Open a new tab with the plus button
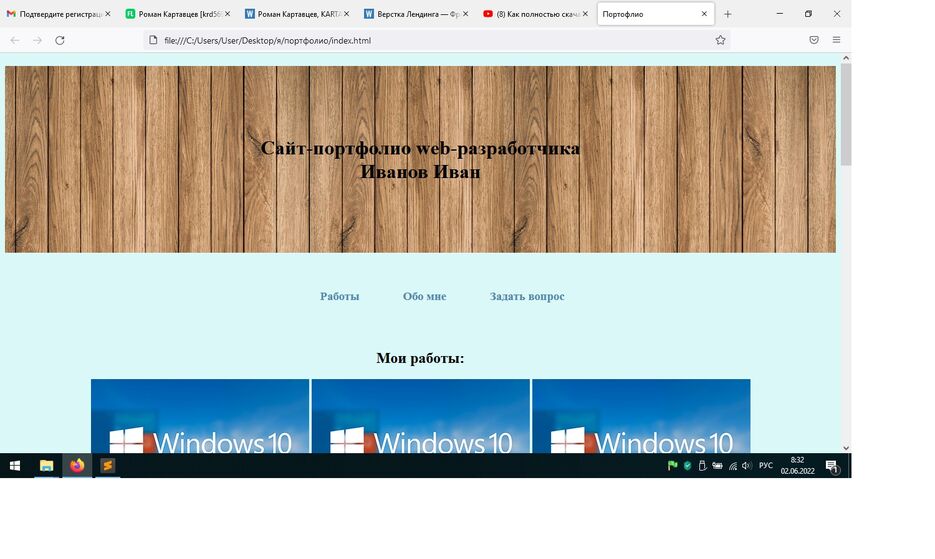 coord(727,14)
